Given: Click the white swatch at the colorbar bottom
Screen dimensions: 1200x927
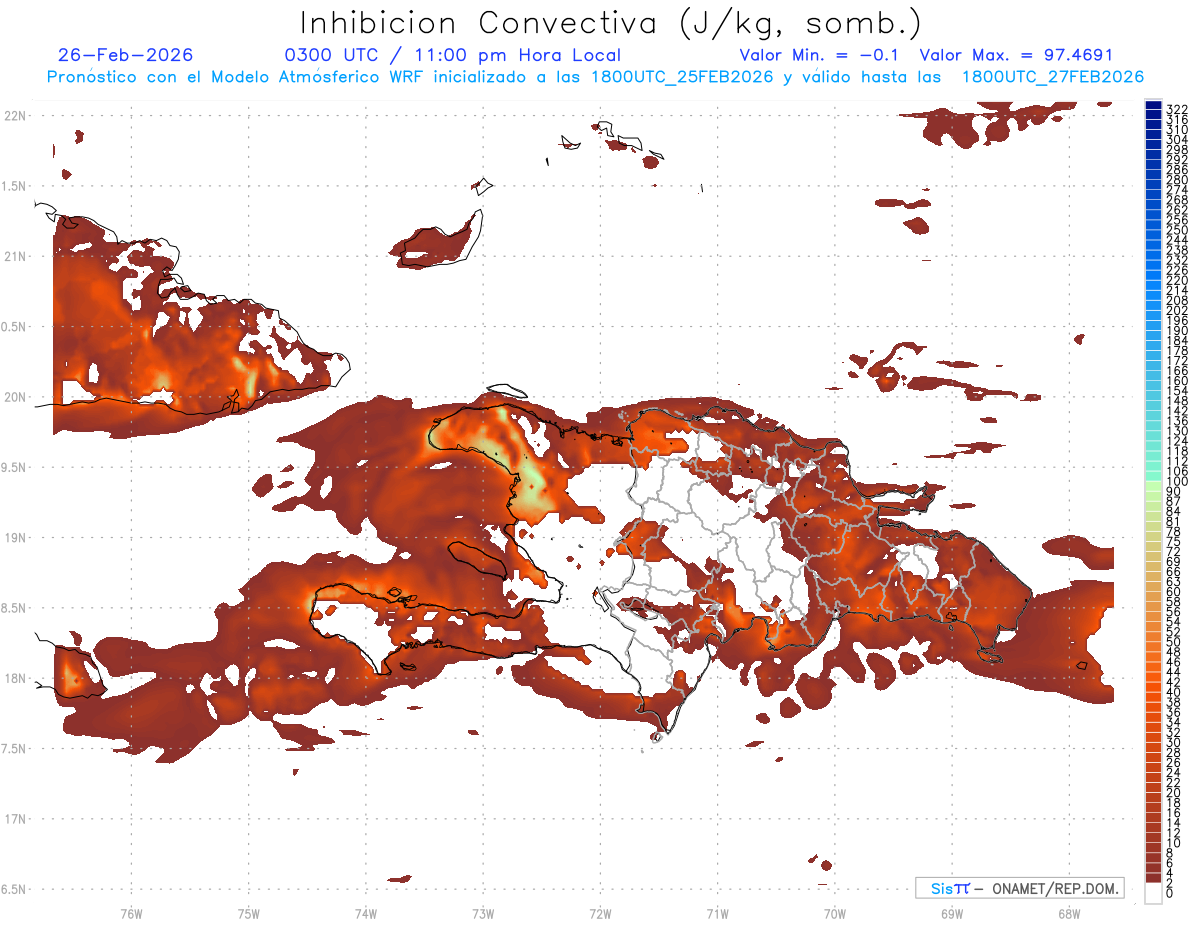Looking at the screenshot, I should click(x=1153, y=893).
